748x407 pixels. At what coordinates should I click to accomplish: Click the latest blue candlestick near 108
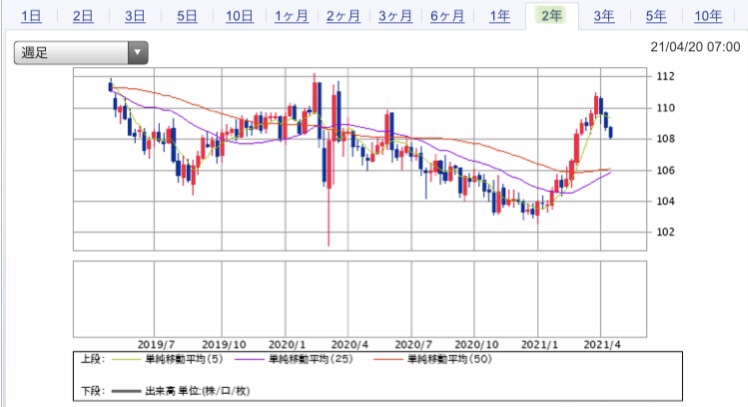click(x=611, y=133)
